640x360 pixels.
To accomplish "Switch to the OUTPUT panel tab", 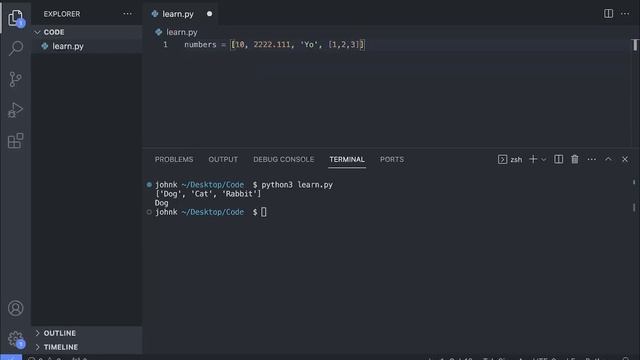I will point(223,159).
